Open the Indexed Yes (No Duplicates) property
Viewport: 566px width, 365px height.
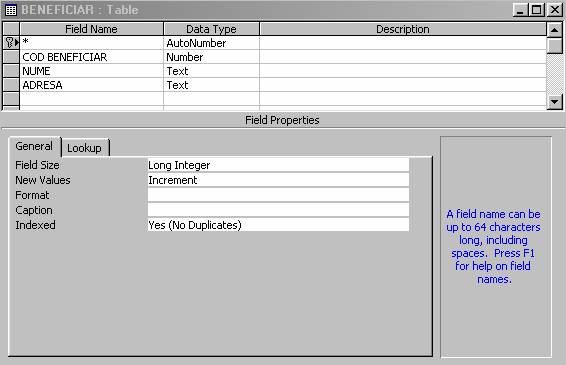(278, 225)
